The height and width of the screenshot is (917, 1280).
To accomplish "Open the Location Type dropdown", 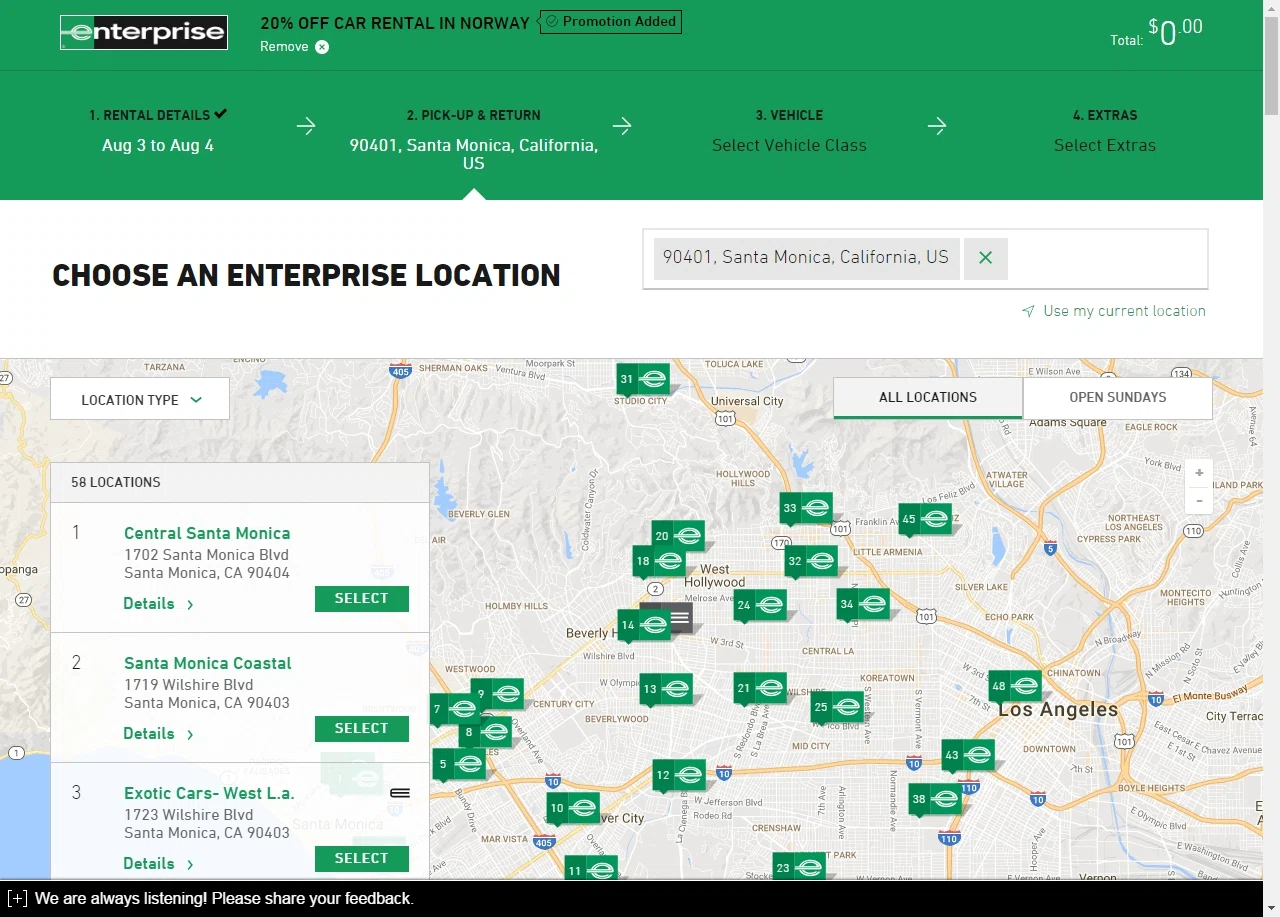I will pyautogui.click(x=140, y=399).
